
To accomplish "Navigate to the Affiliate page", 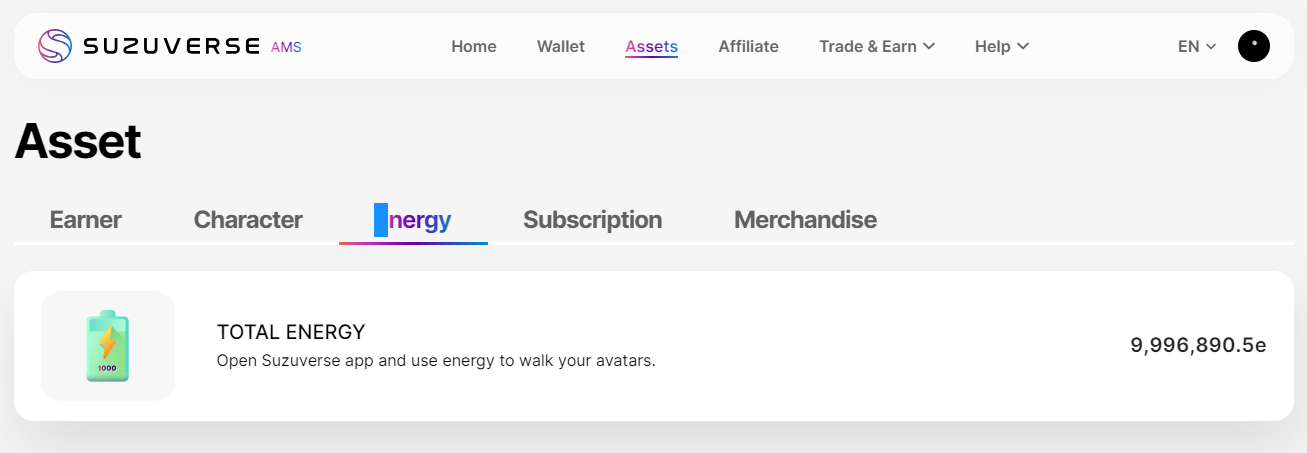I will click(748, 46).
